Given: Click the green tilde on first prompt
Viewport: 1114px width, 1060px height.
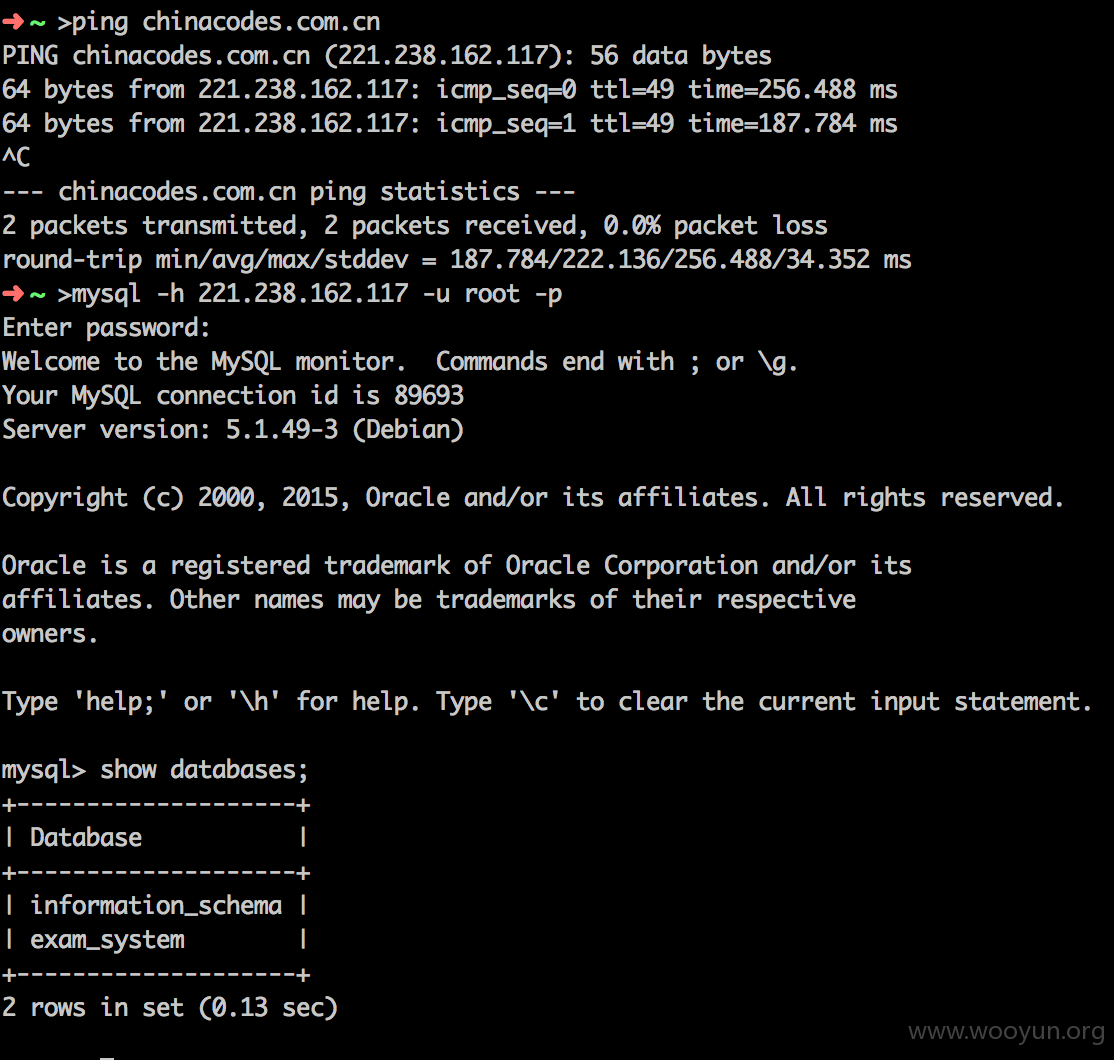Looking at the screenshot, I should (x=38, y=23).
